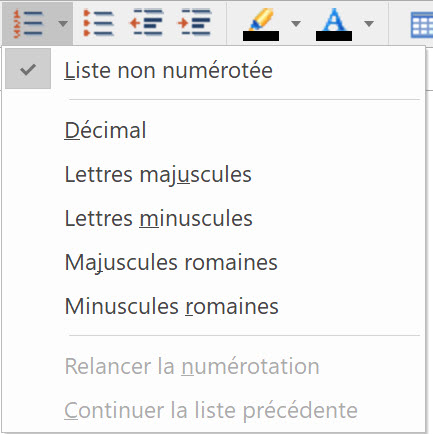Click the black highlight color bar
Image resolution: width=433 pixels, height=434 pixels.
(261, 36)
